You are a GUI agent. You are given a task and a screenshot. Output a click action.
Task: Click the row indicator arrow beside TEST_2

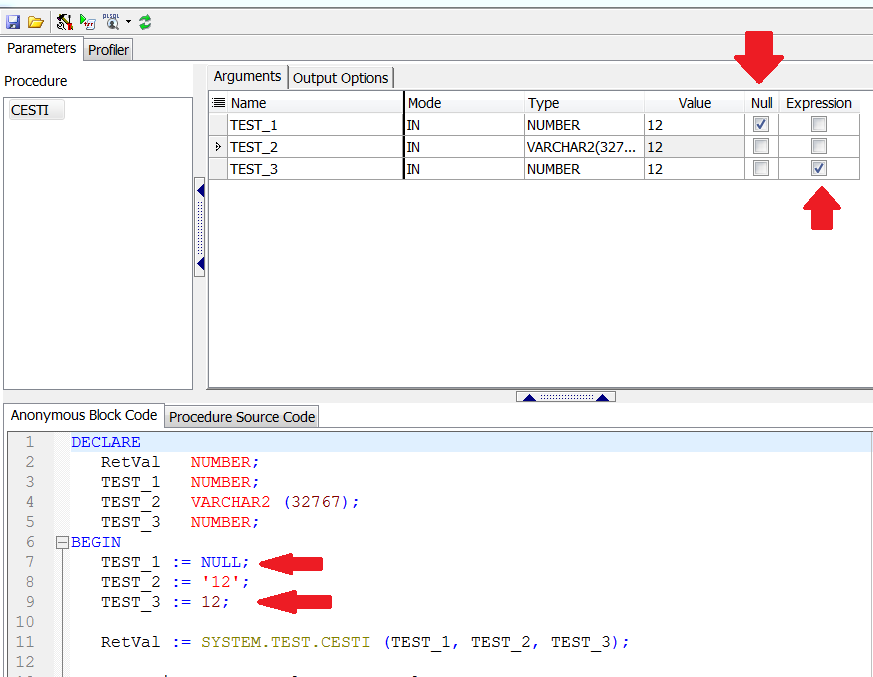point(219,147)
